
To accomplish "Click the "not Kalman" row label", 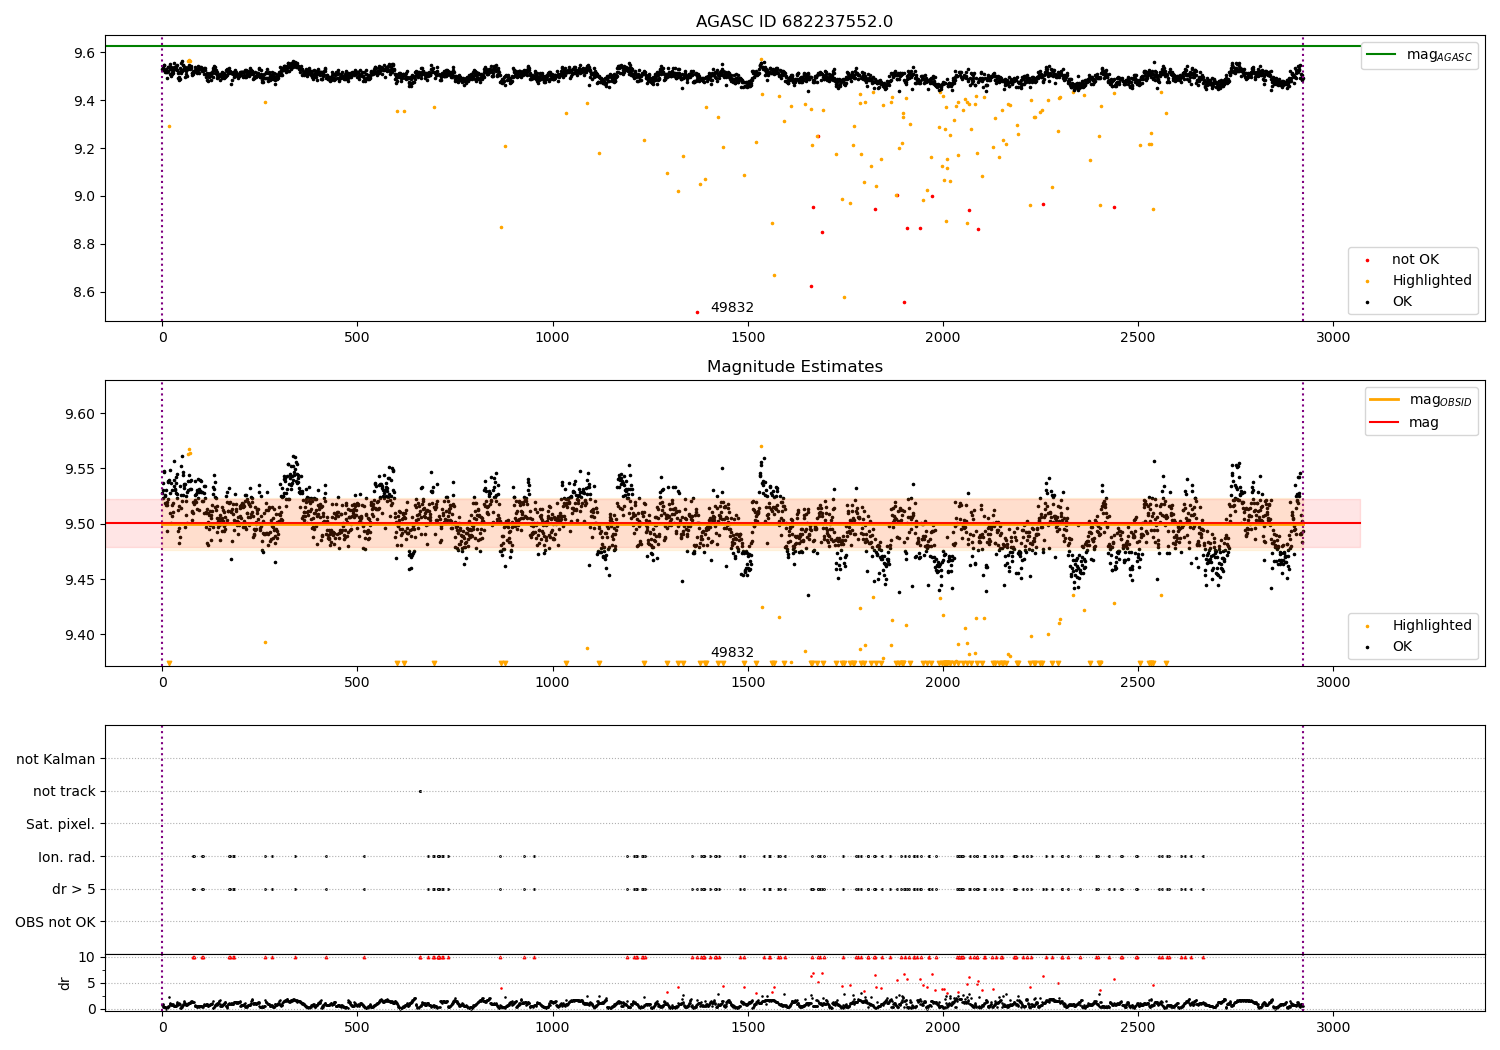I will [x=56, y=760].
